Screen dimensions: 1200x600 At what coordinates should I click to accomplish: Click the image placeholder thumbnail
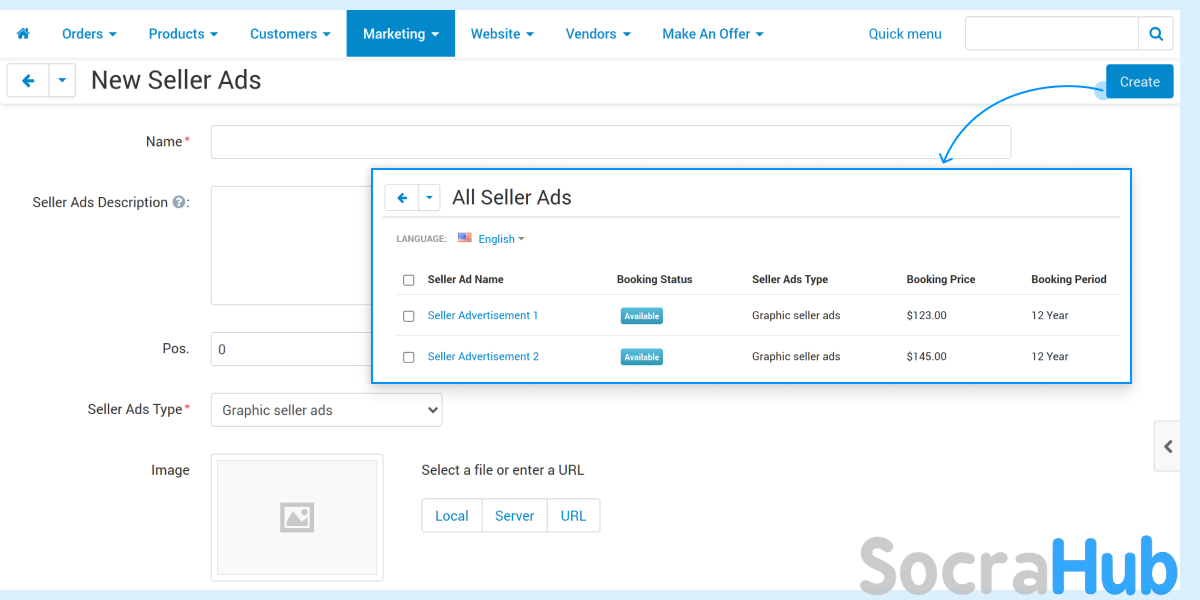click(x=297, y=517)
